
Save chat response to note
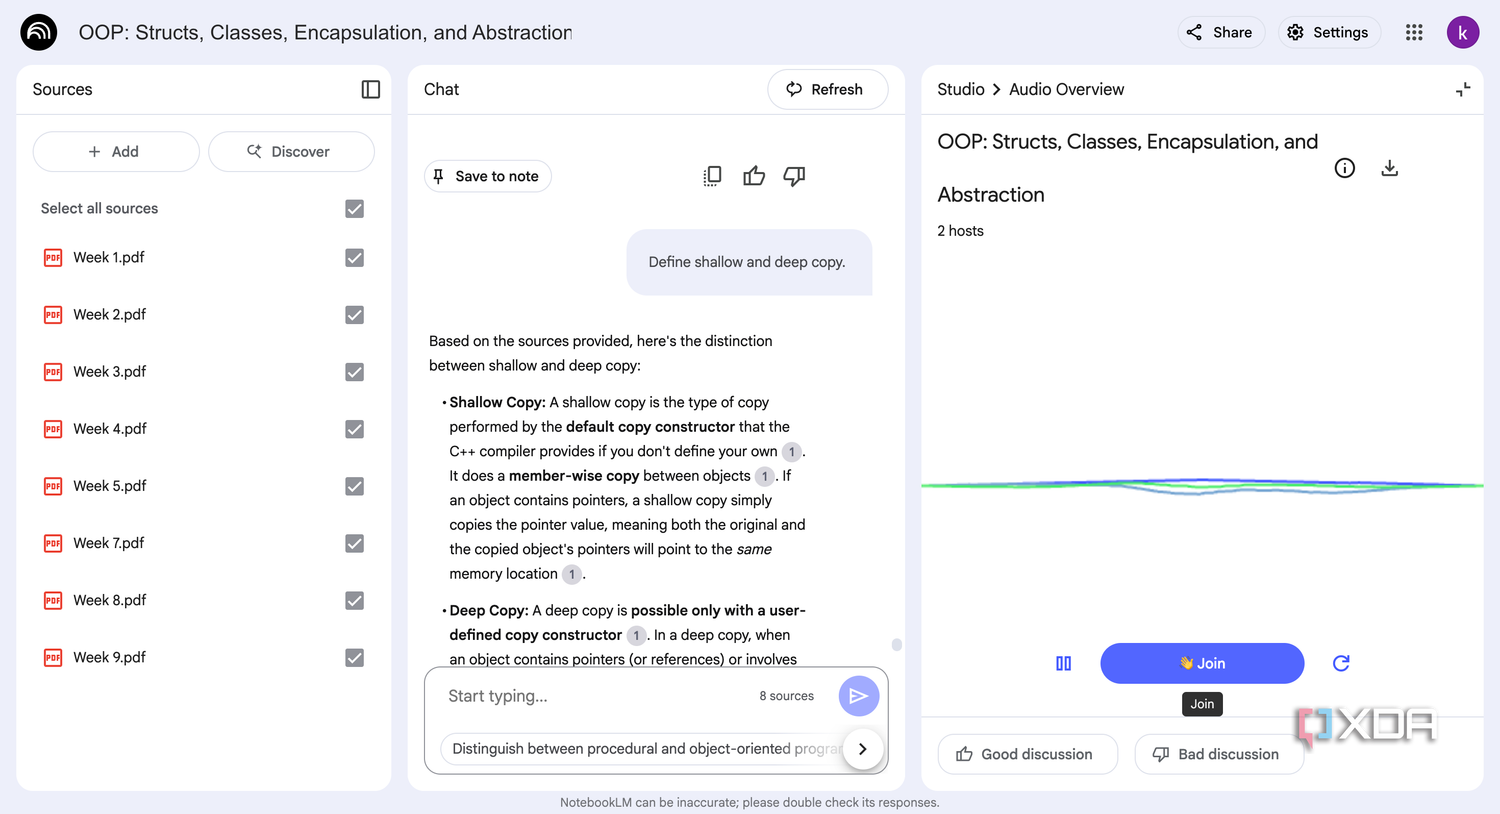488,176
